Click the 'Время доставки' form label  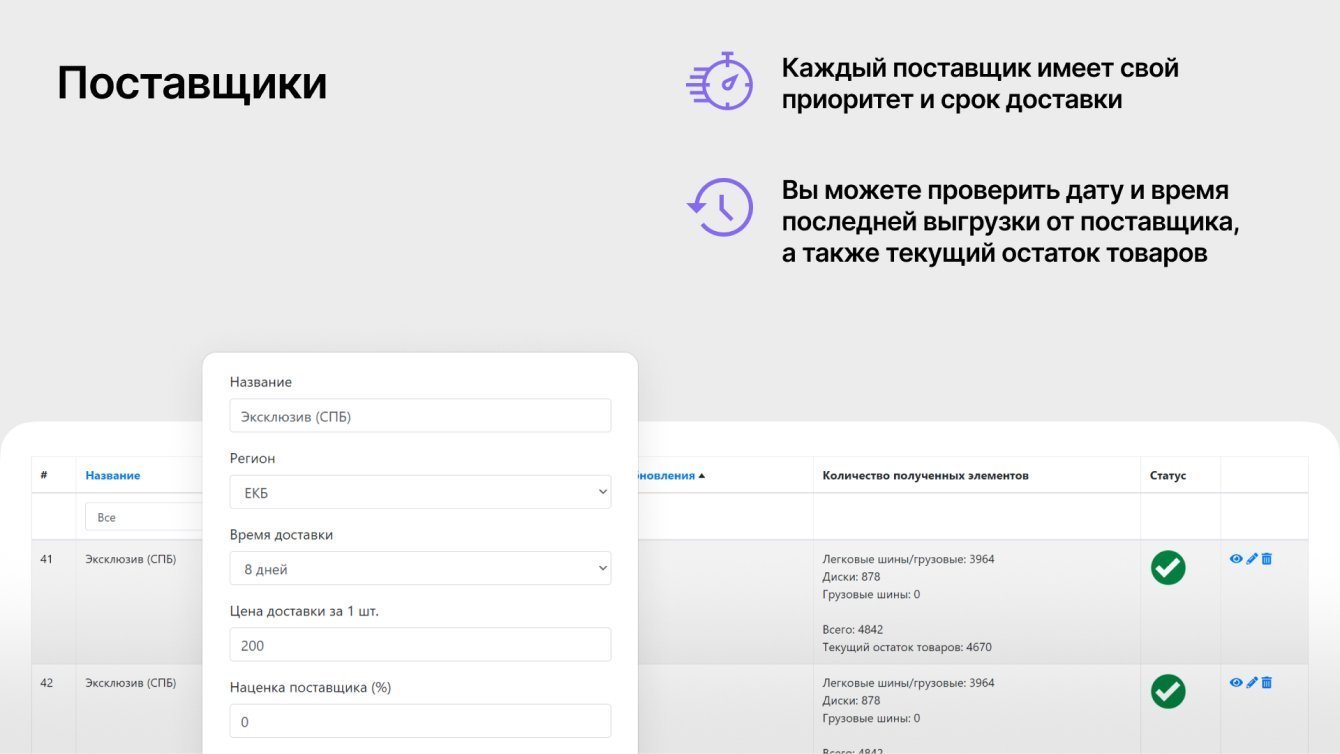coord(282,535)
